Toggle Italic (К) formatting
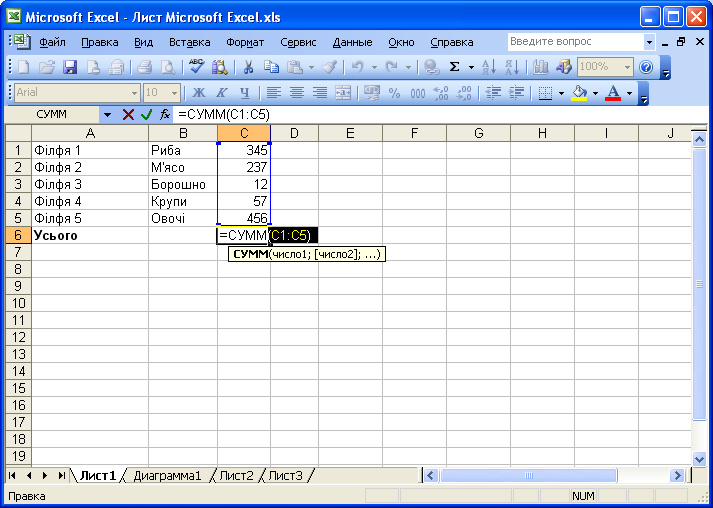Viewport: 713px width, 508px height. coord(222,94)
